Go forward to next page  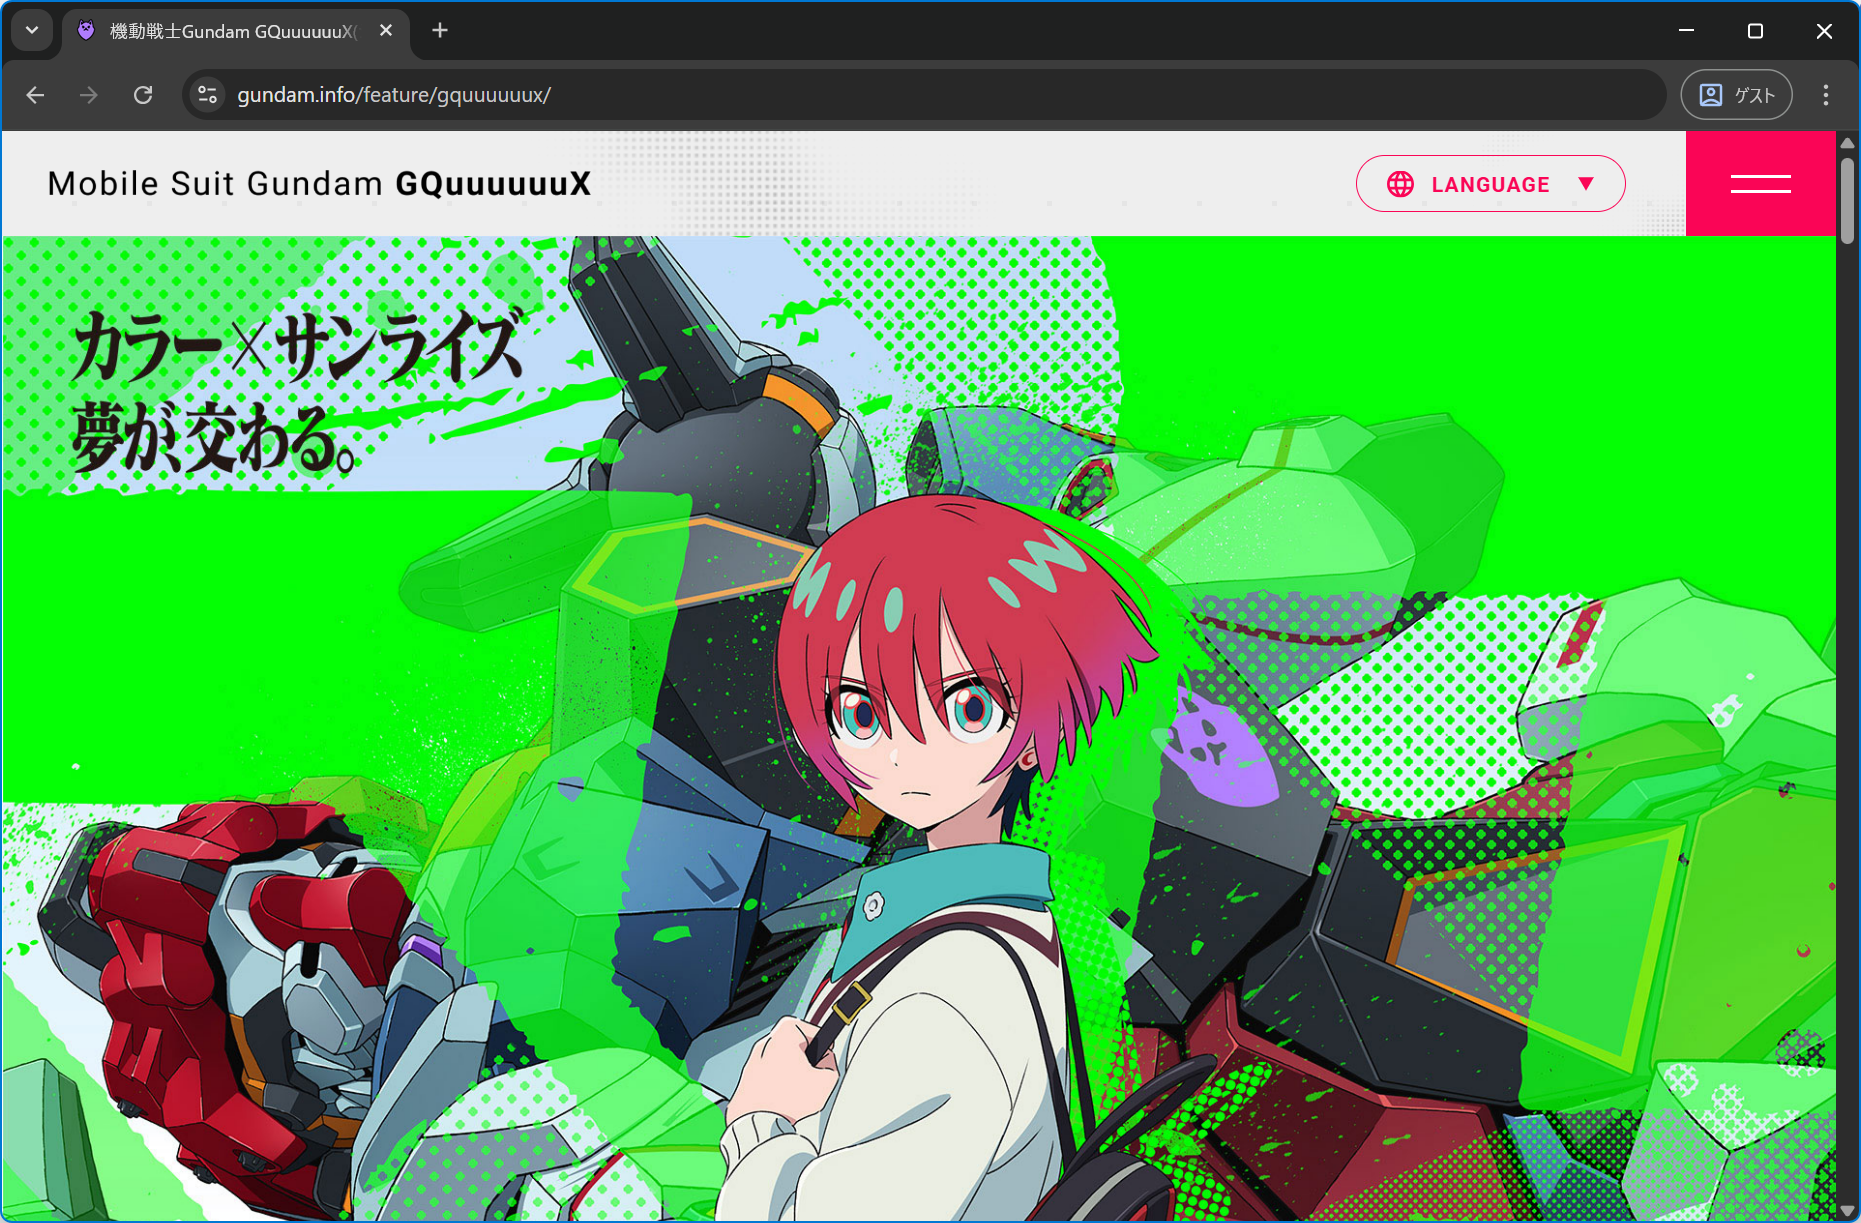pos(89,95)
